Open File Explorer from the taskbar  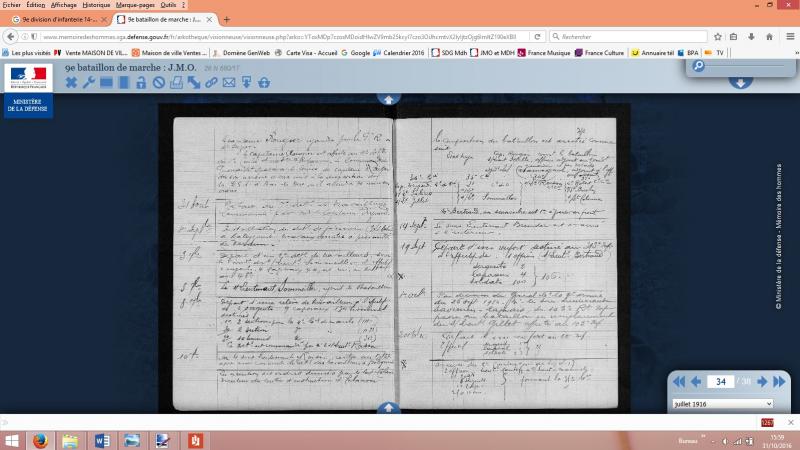coord(70,440)
